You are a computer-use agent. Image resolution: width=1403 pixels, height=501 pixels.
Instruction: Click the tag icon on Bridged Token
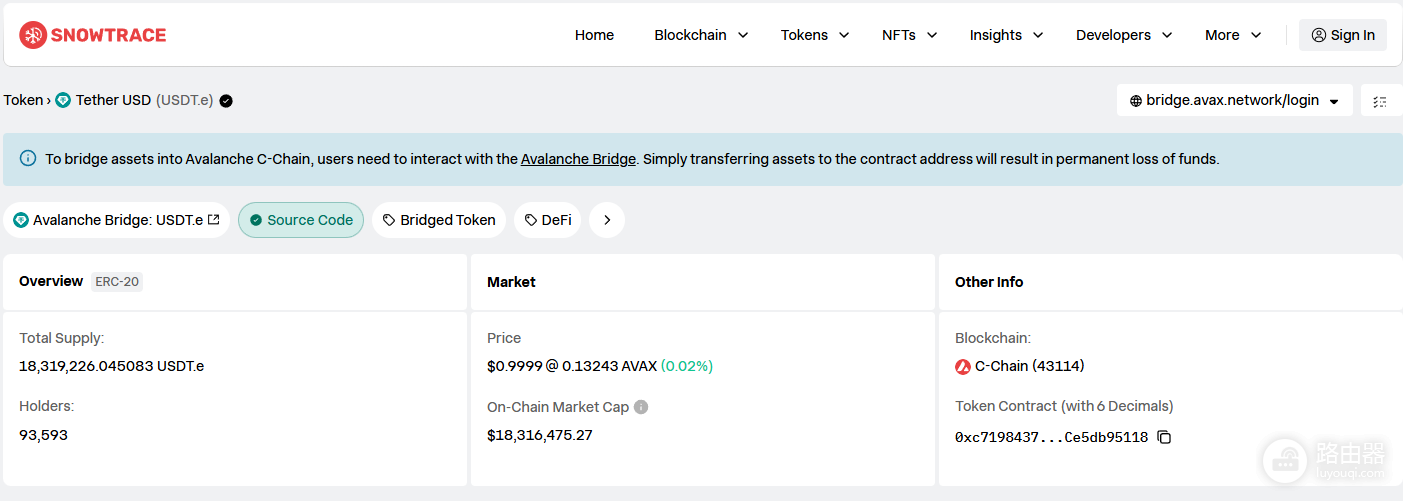pyautogui.click(x=389, y=220)
